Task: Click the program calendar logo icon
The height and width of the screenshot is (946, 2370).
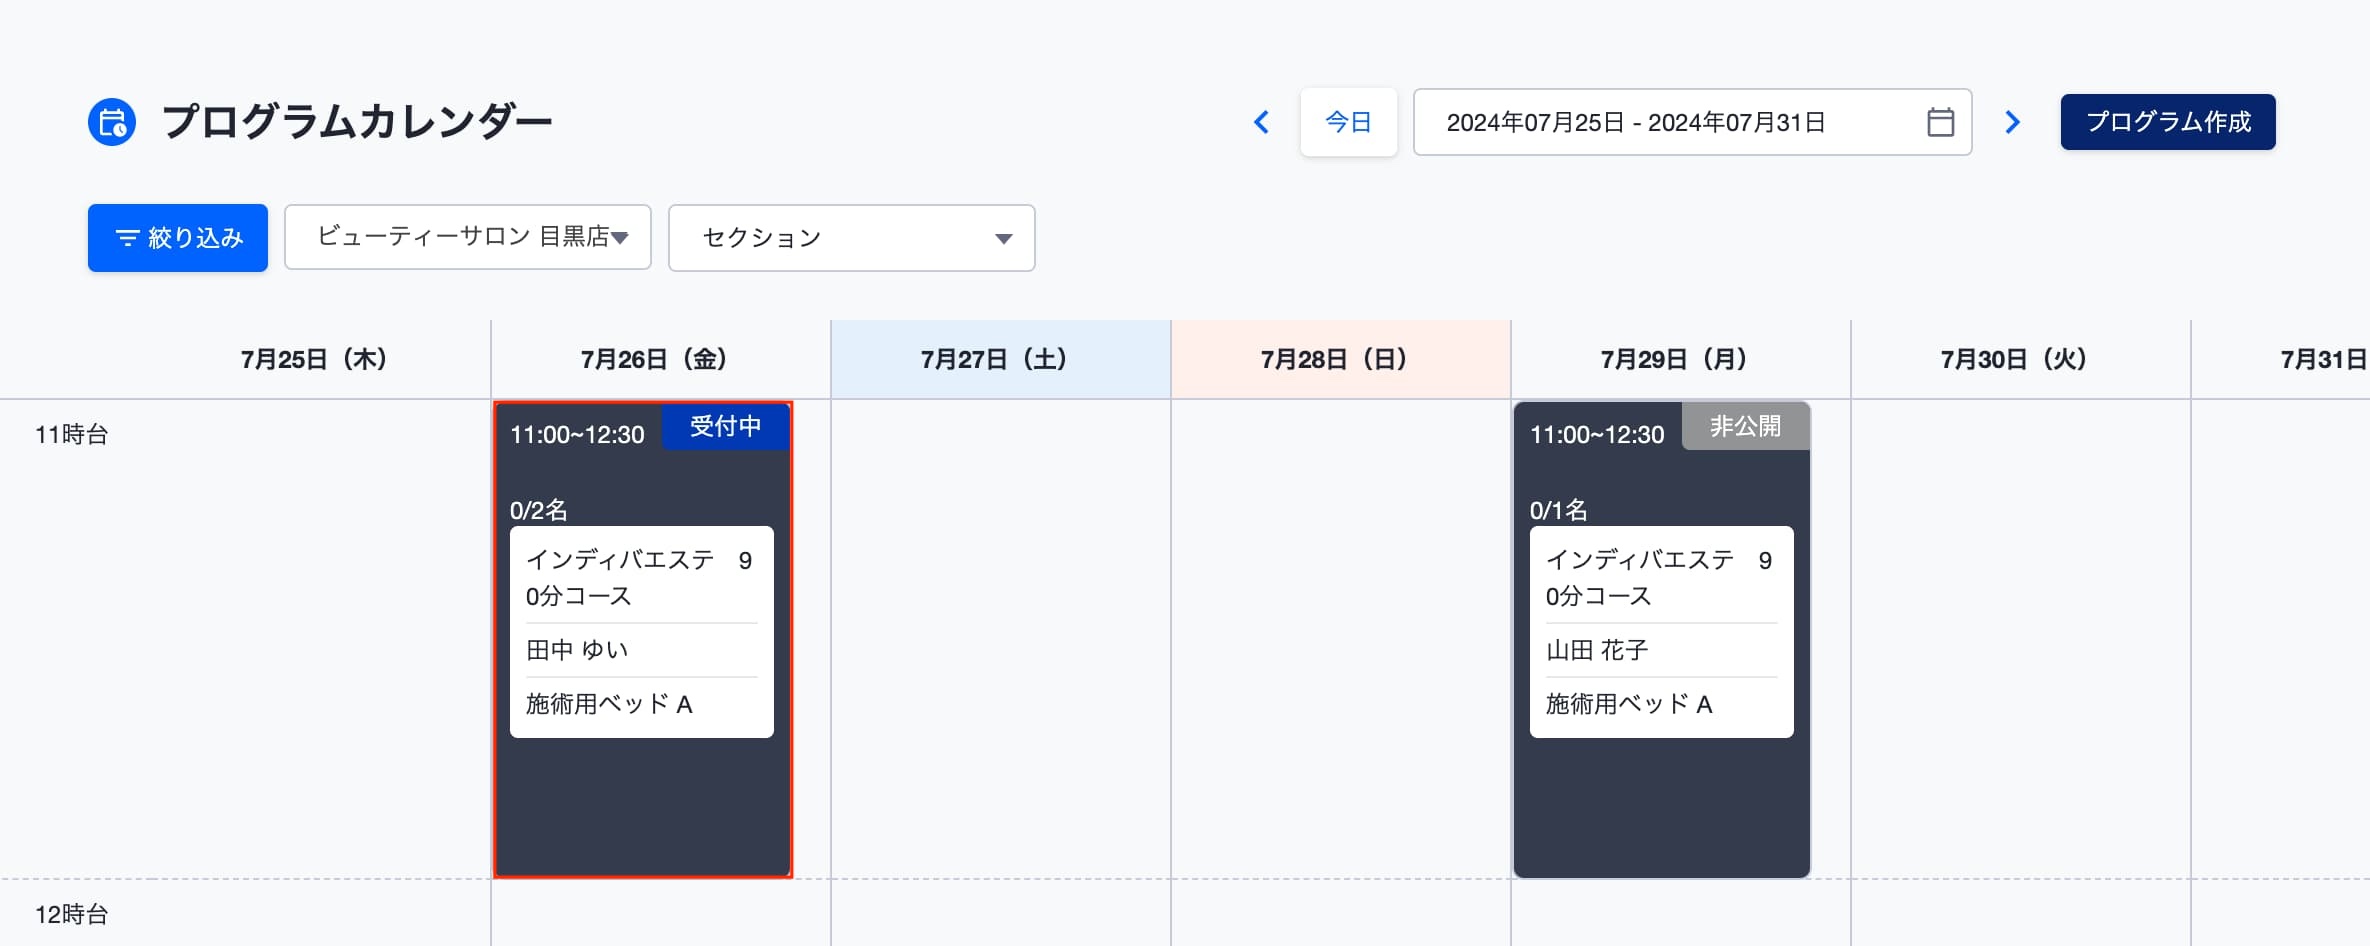Action: (x=112, y=122)
